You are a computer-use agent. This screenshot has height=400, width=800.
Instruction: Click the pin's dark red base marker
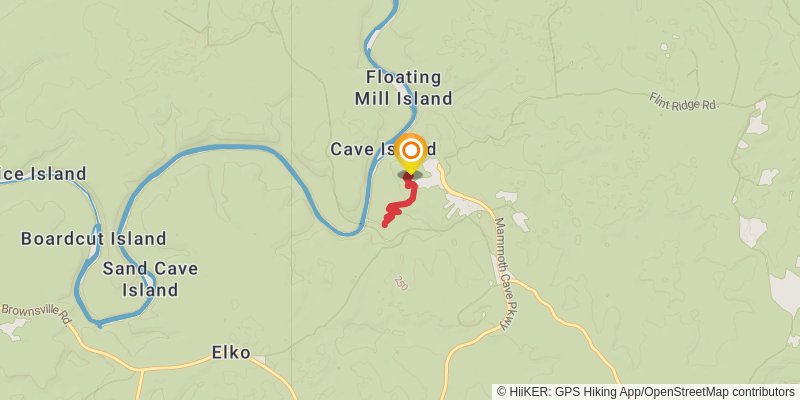coord(409,176)
